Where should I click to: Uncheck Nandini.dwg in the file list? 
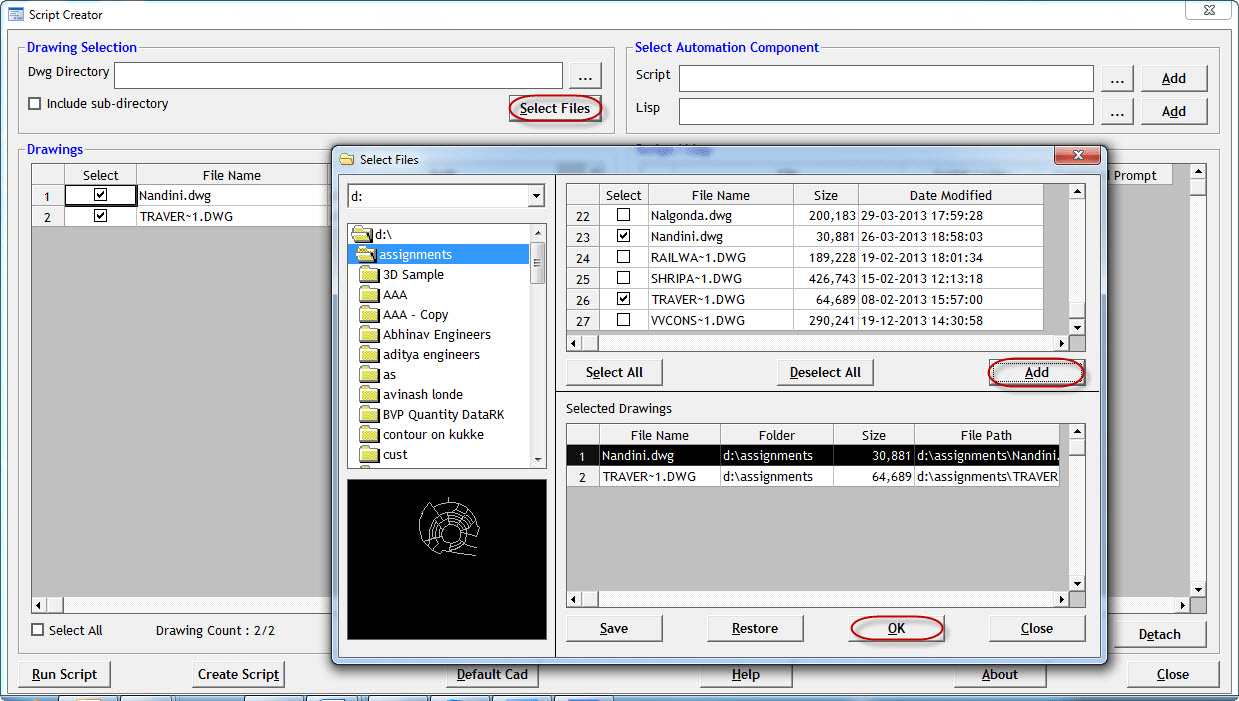click(623, 236)
